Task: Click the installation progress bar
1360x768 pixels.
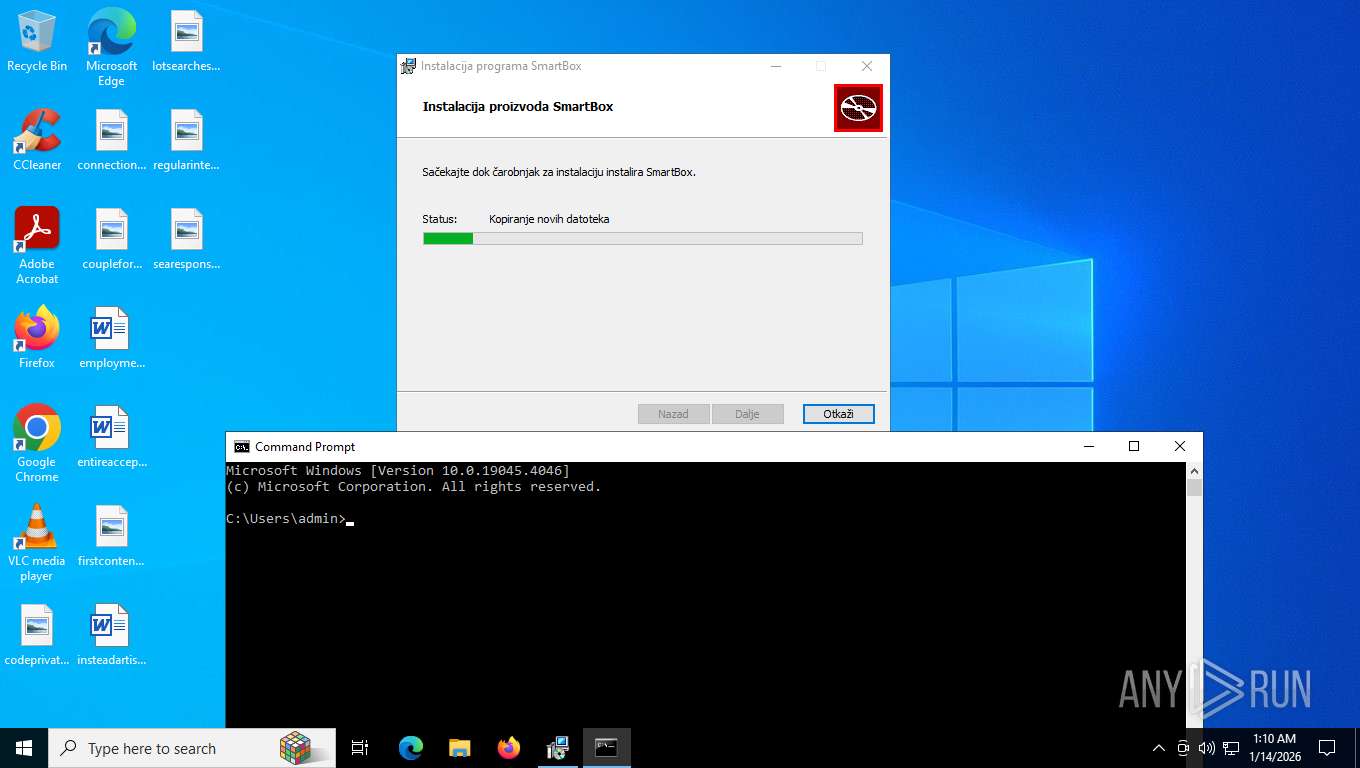Action: [x=642, y=238]
